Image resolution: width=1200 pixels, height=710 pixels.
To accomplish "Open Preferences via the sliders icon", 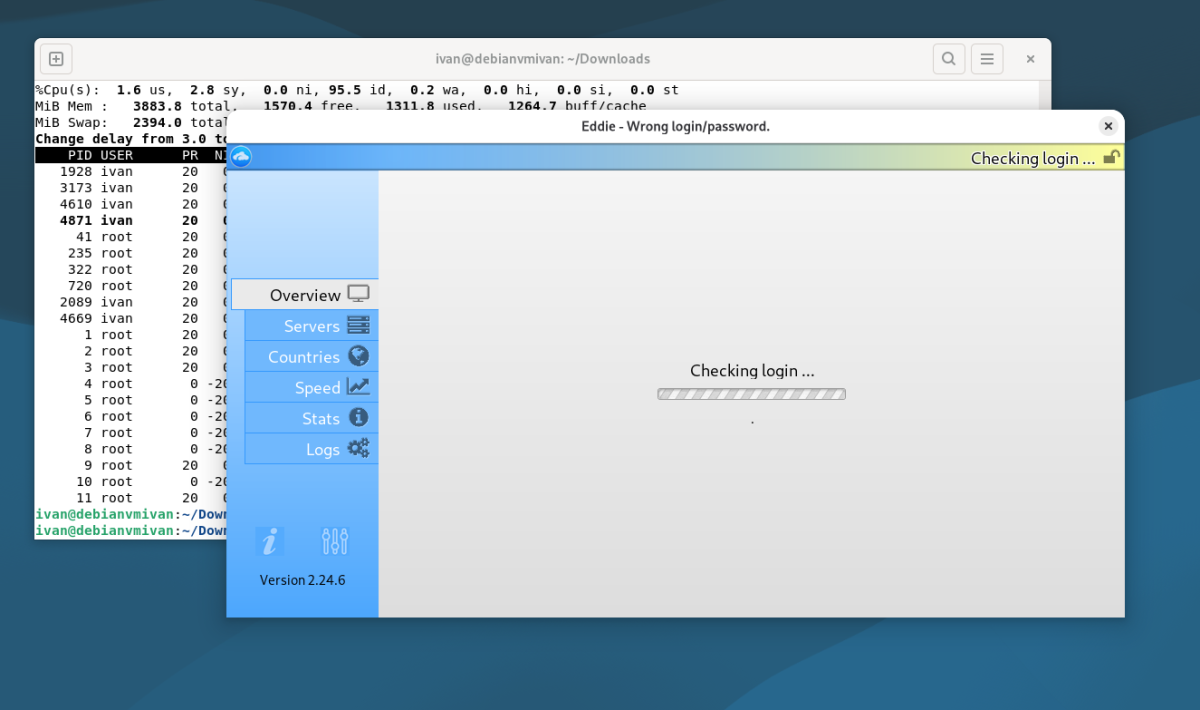I will coord(335,541).
